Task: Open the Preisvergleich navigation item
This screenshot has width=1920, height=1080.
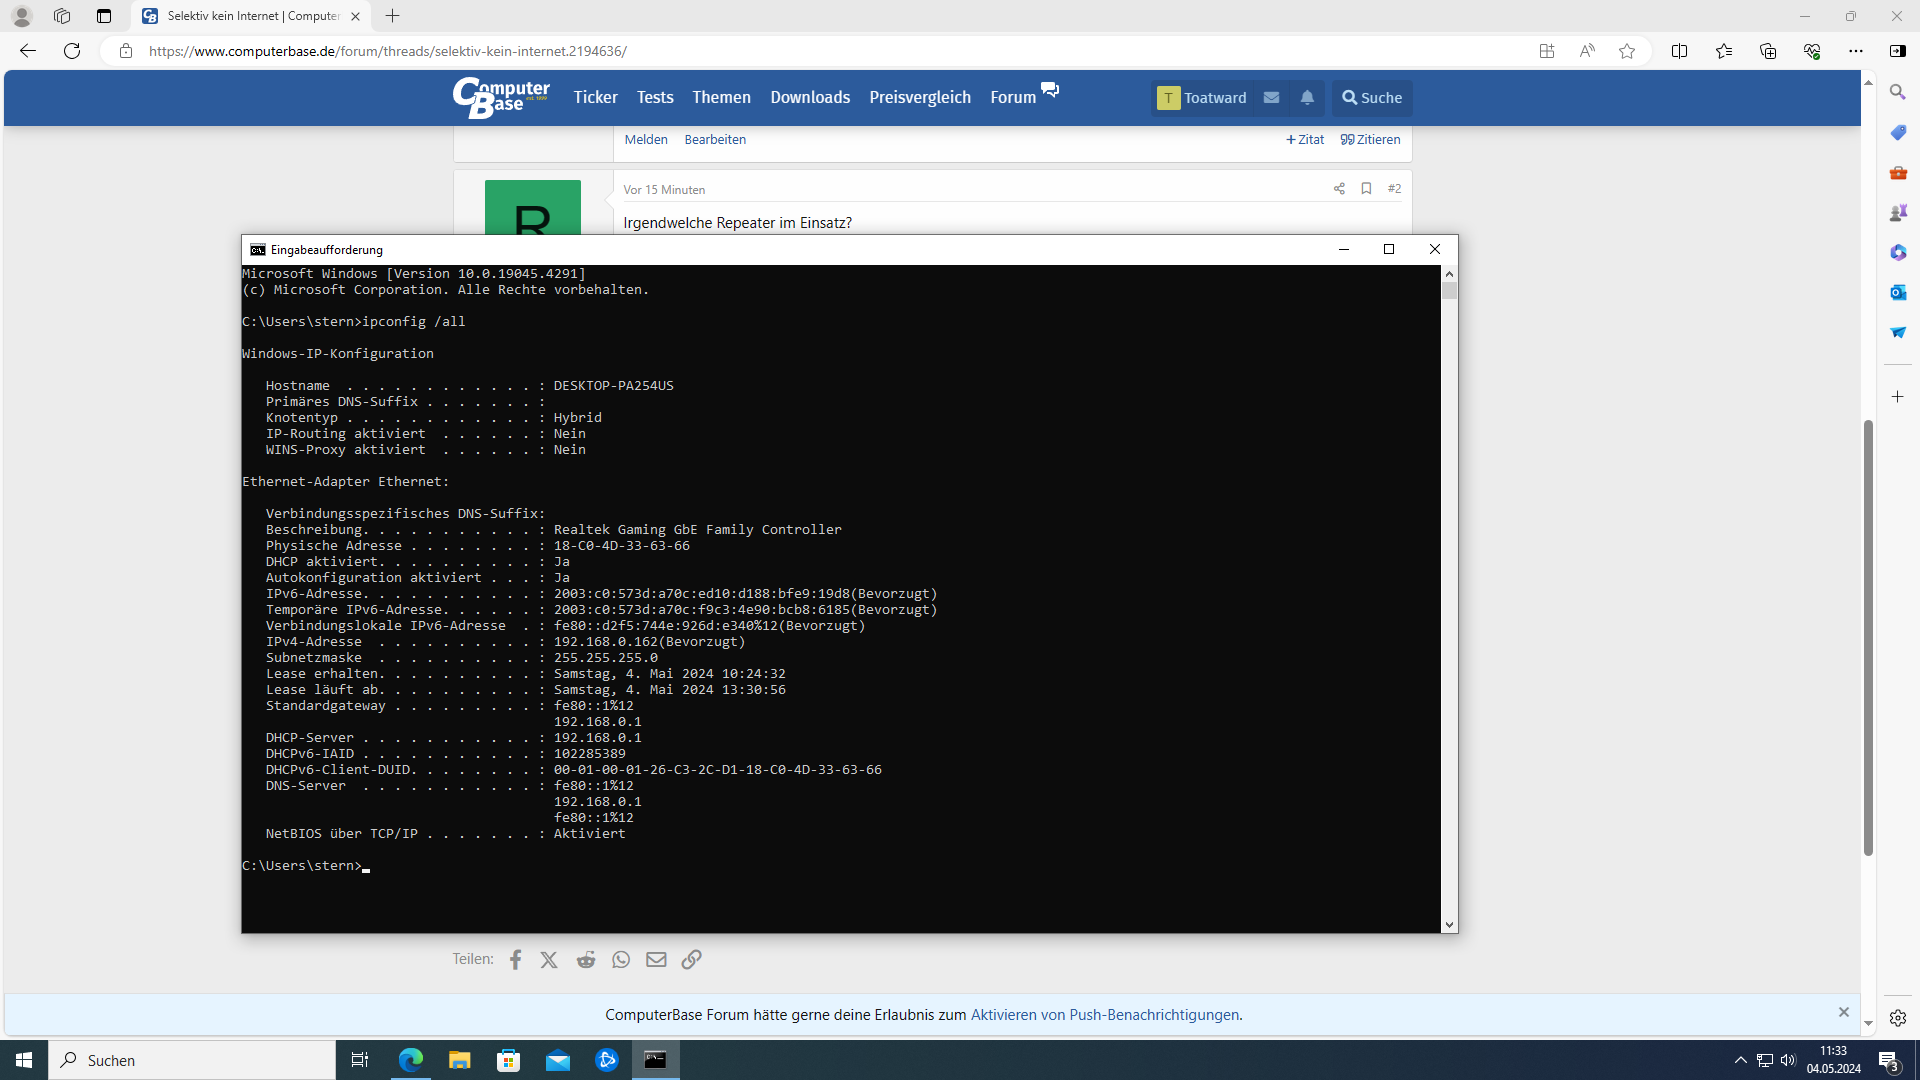Action: pyautogui.click(x=919, y=98)
